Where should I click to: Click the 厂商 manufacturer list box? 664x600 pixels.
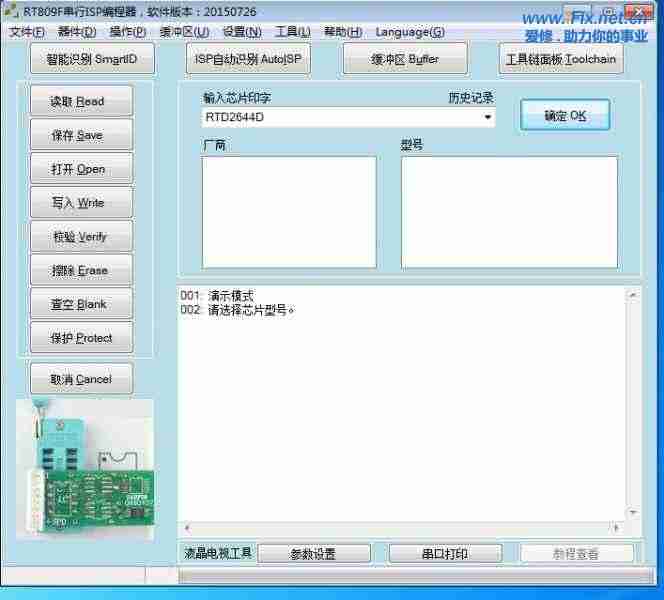pos(289,213)
